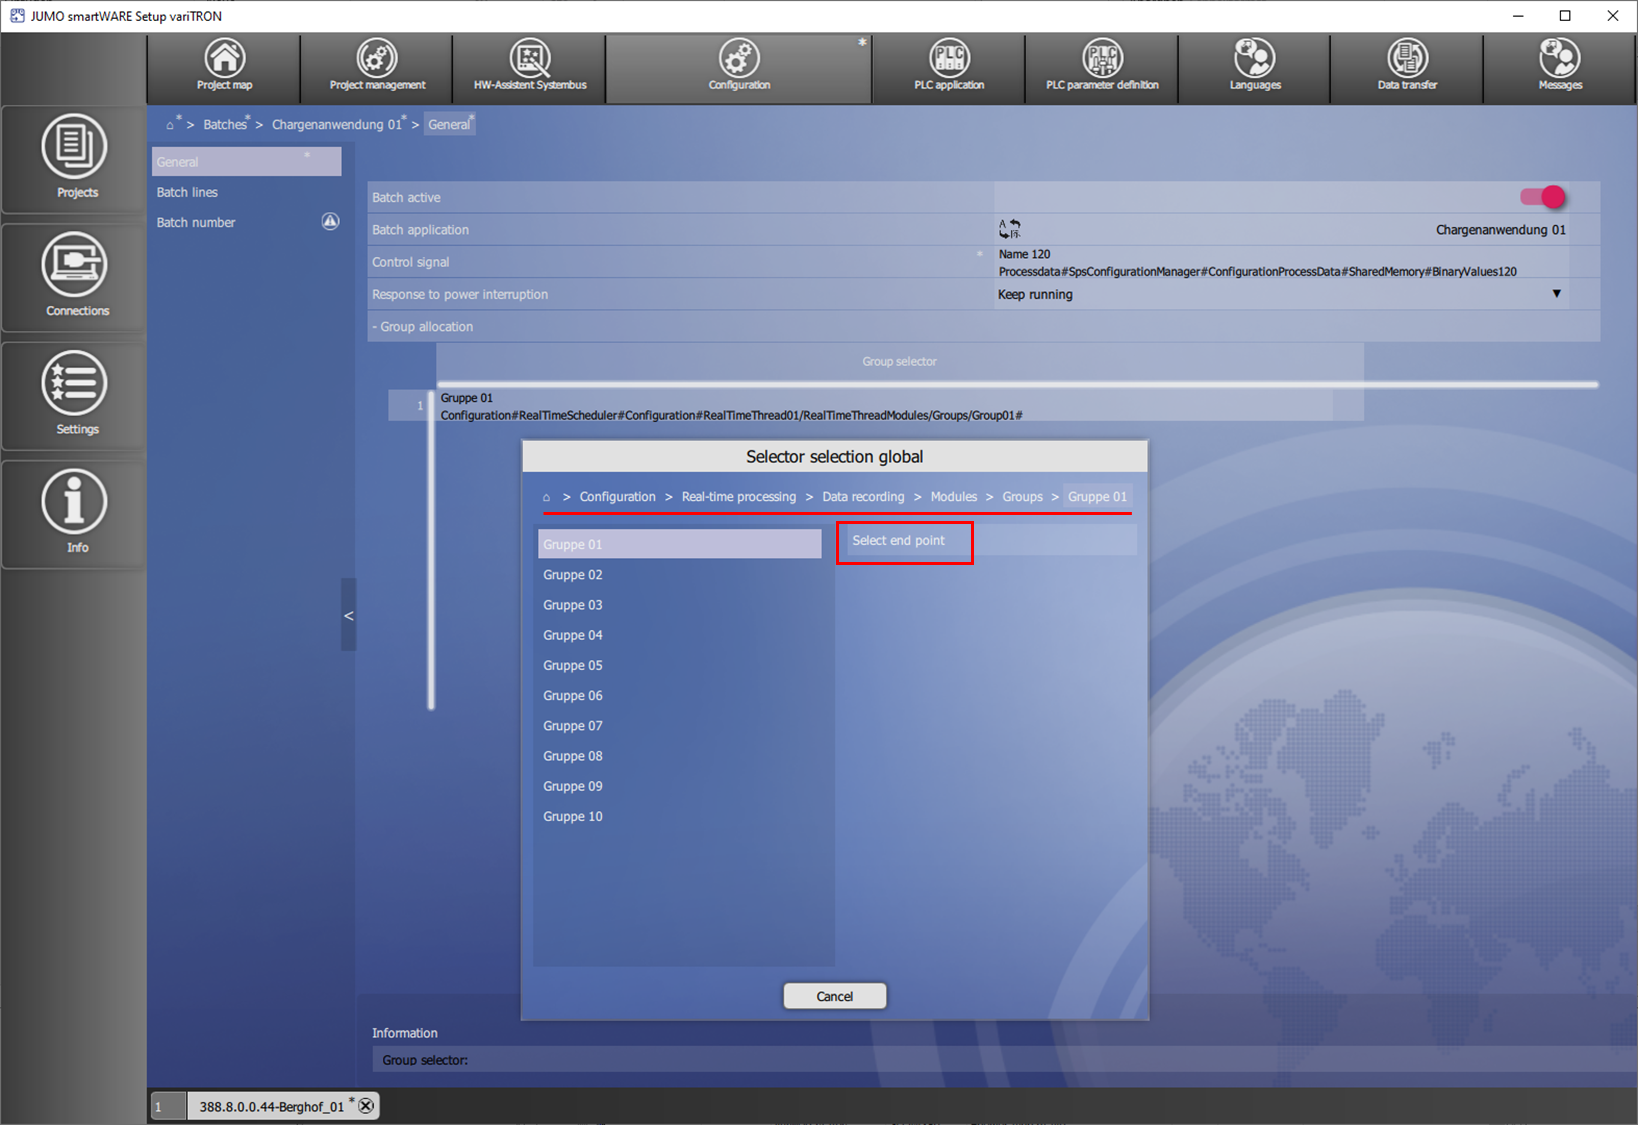The width and height of the screenshot is (1638, 1125).
Task: Open the Project map toolbar icon
Action: [x=224, y=67]
